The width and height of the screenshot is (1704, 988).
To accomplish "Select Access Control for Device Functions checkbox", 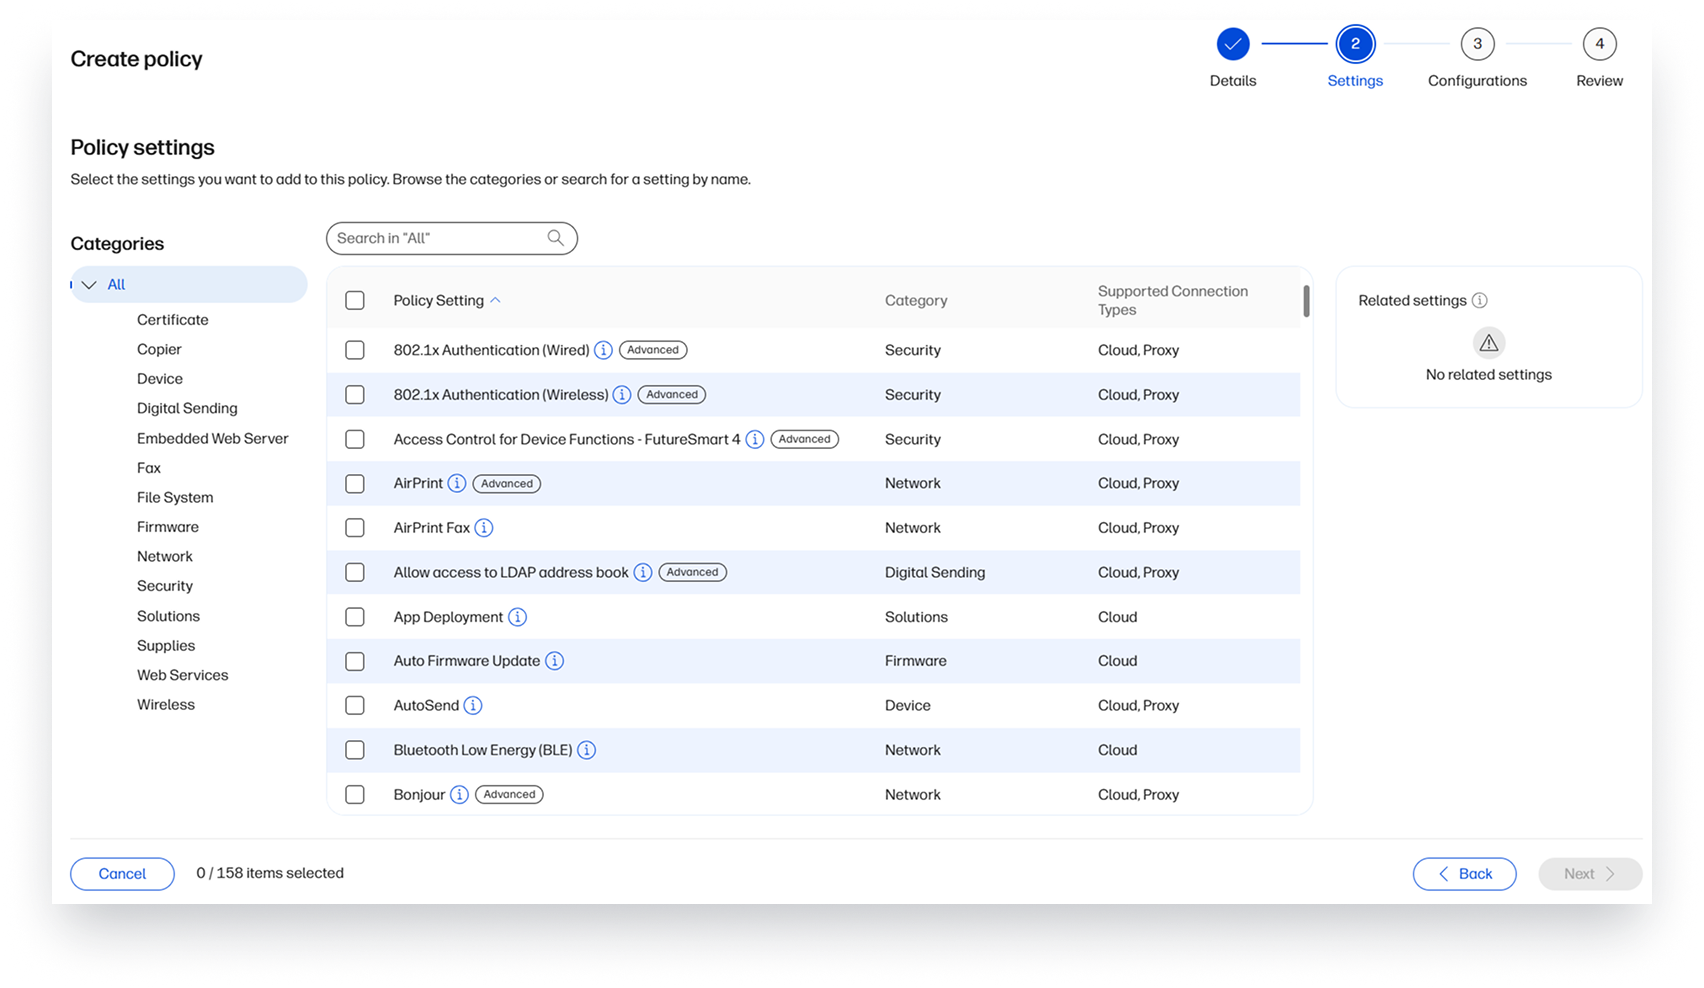I will tap(355, 439).
